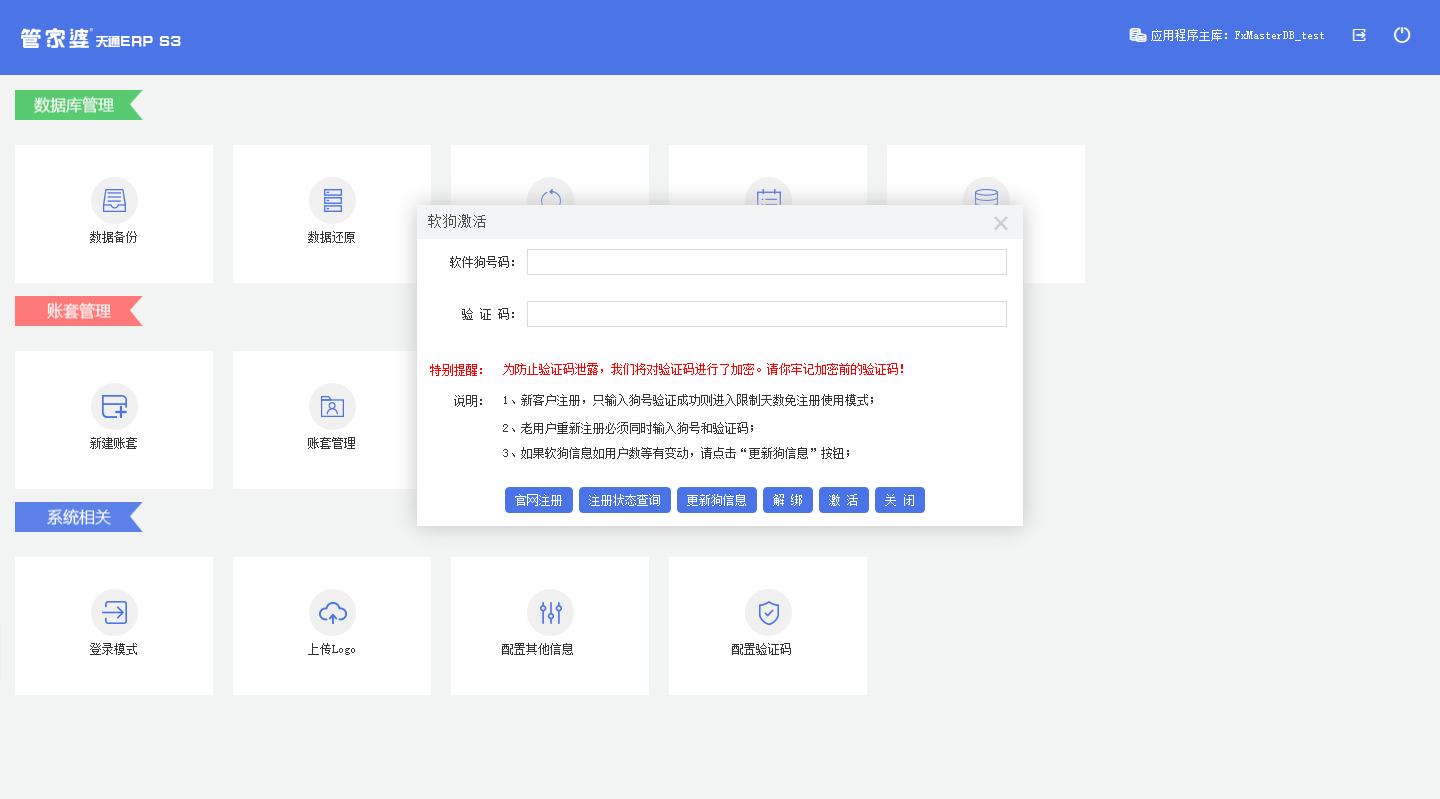This screenshot has height=799, width=1440.
Task: Click the 解绑 button
Action: pyautogui.click(x=788, y=500)
